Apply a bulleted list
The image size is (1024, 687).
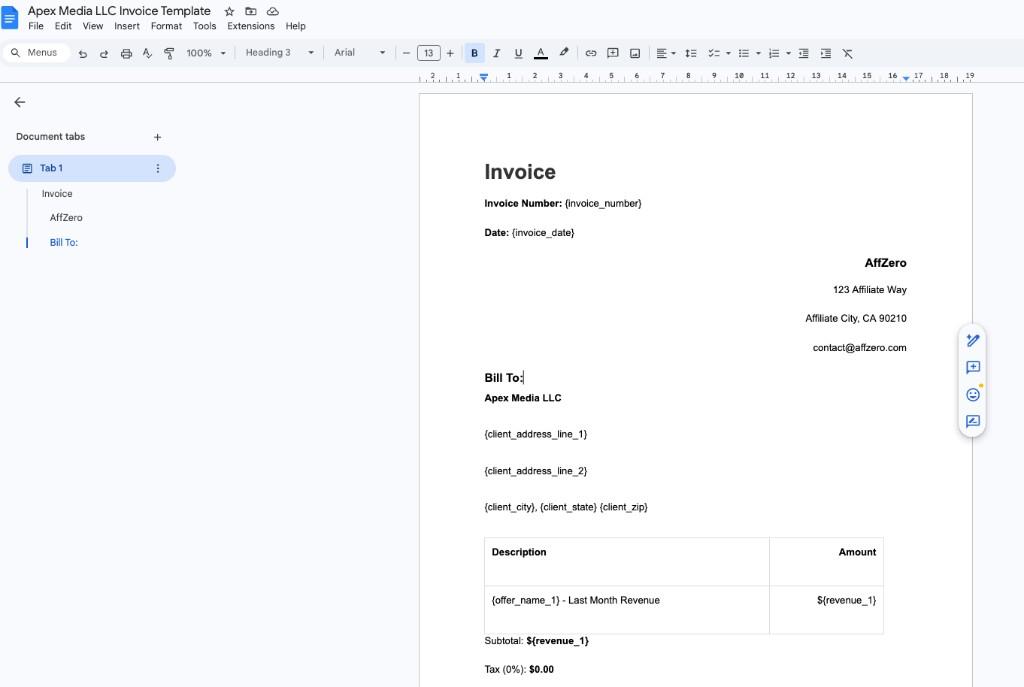tap(744, 54)
